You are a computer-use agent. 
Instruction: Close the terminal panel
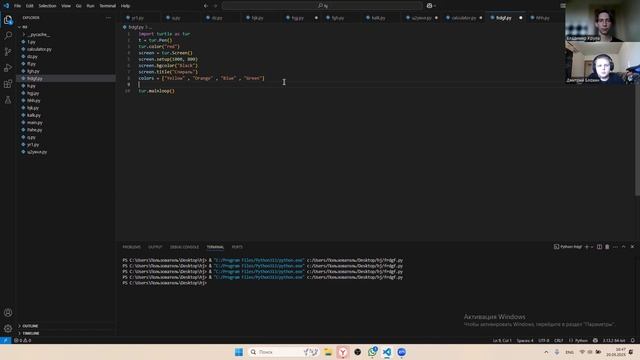[632, 247]
